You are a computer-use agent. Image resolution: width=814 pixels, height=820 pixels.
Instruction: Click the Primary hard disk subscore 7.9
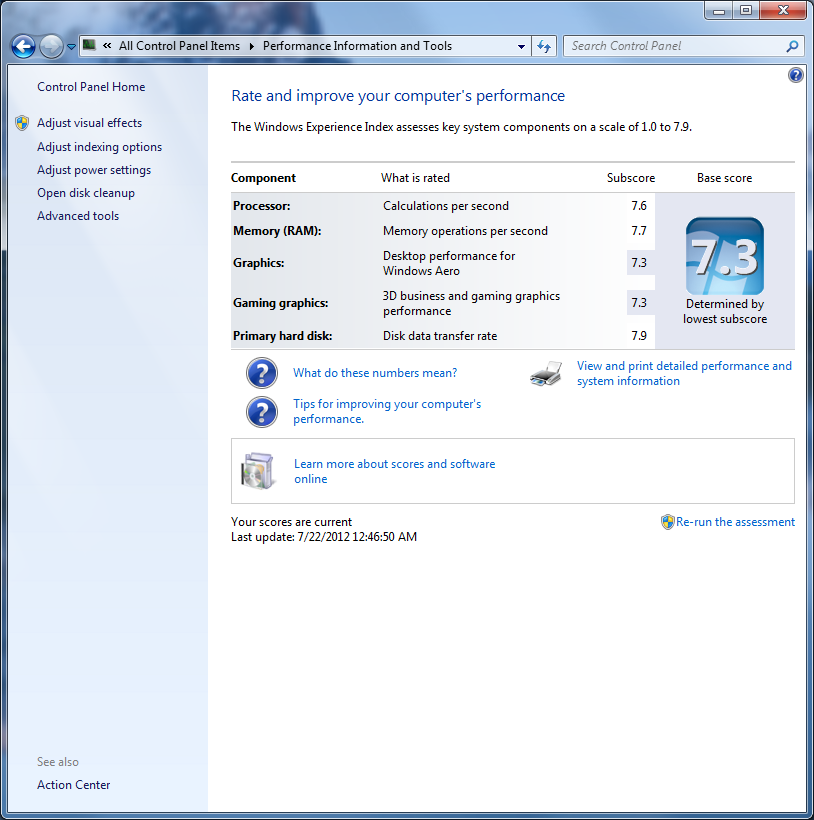tap(639, 336)
